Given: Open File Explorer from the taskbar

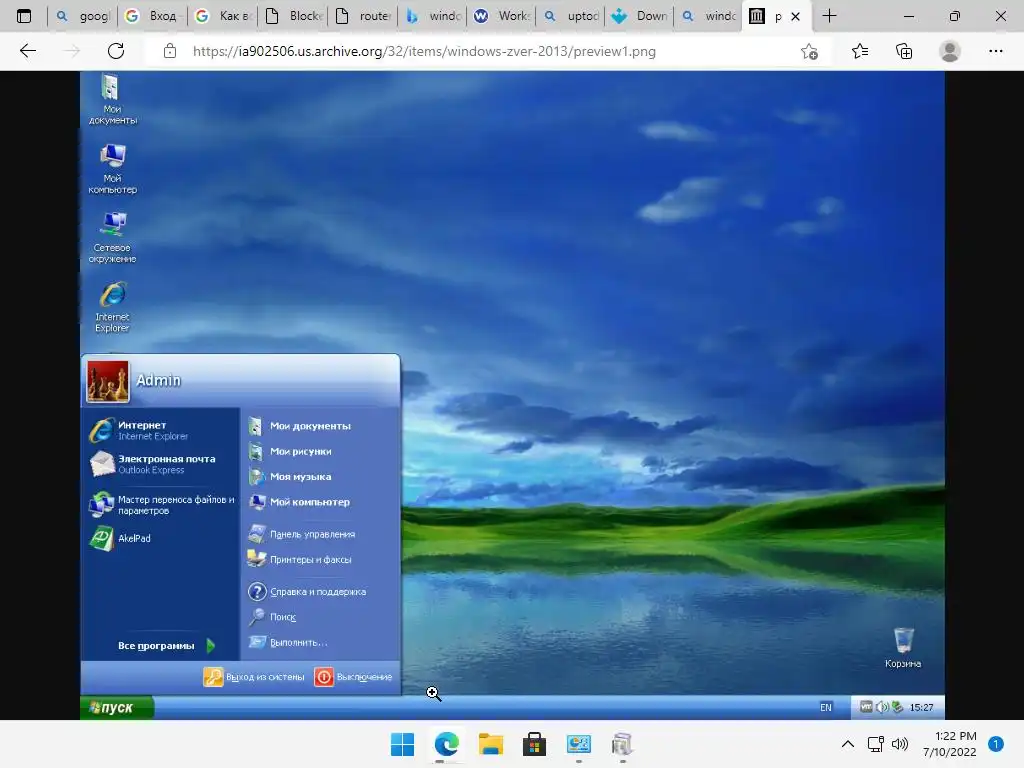Looking at the screenshot, I should [490, 744].
